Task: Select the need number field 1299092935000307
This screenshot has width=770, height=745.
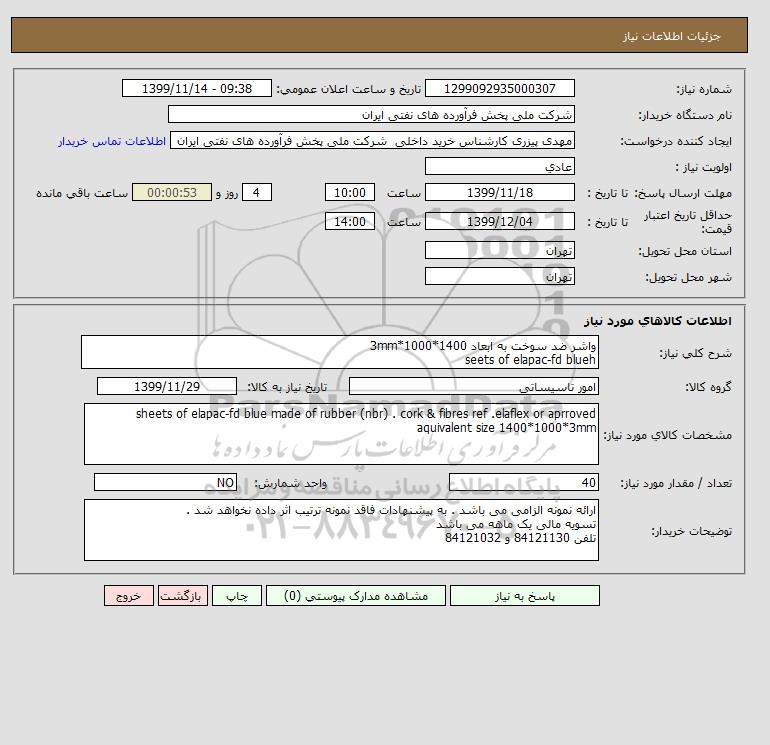Action: [499, 88]
